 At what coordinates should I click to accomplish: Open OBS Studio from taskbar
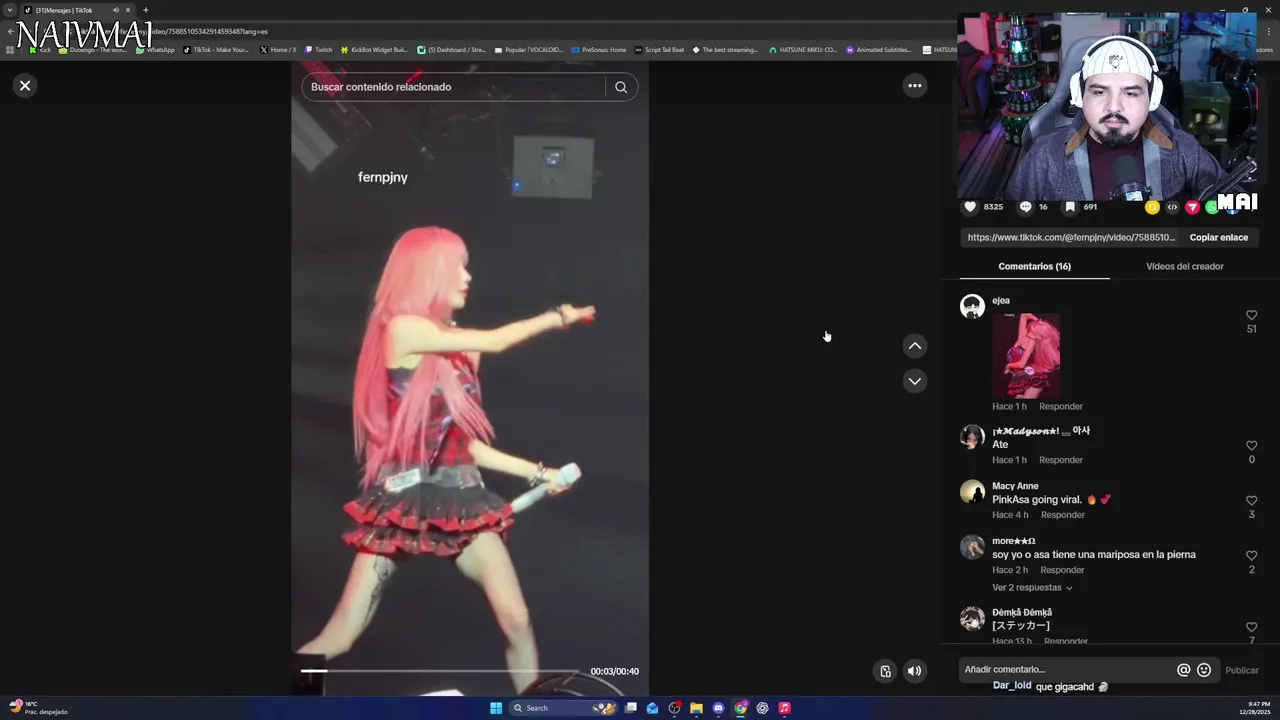[x=674, y=708]
